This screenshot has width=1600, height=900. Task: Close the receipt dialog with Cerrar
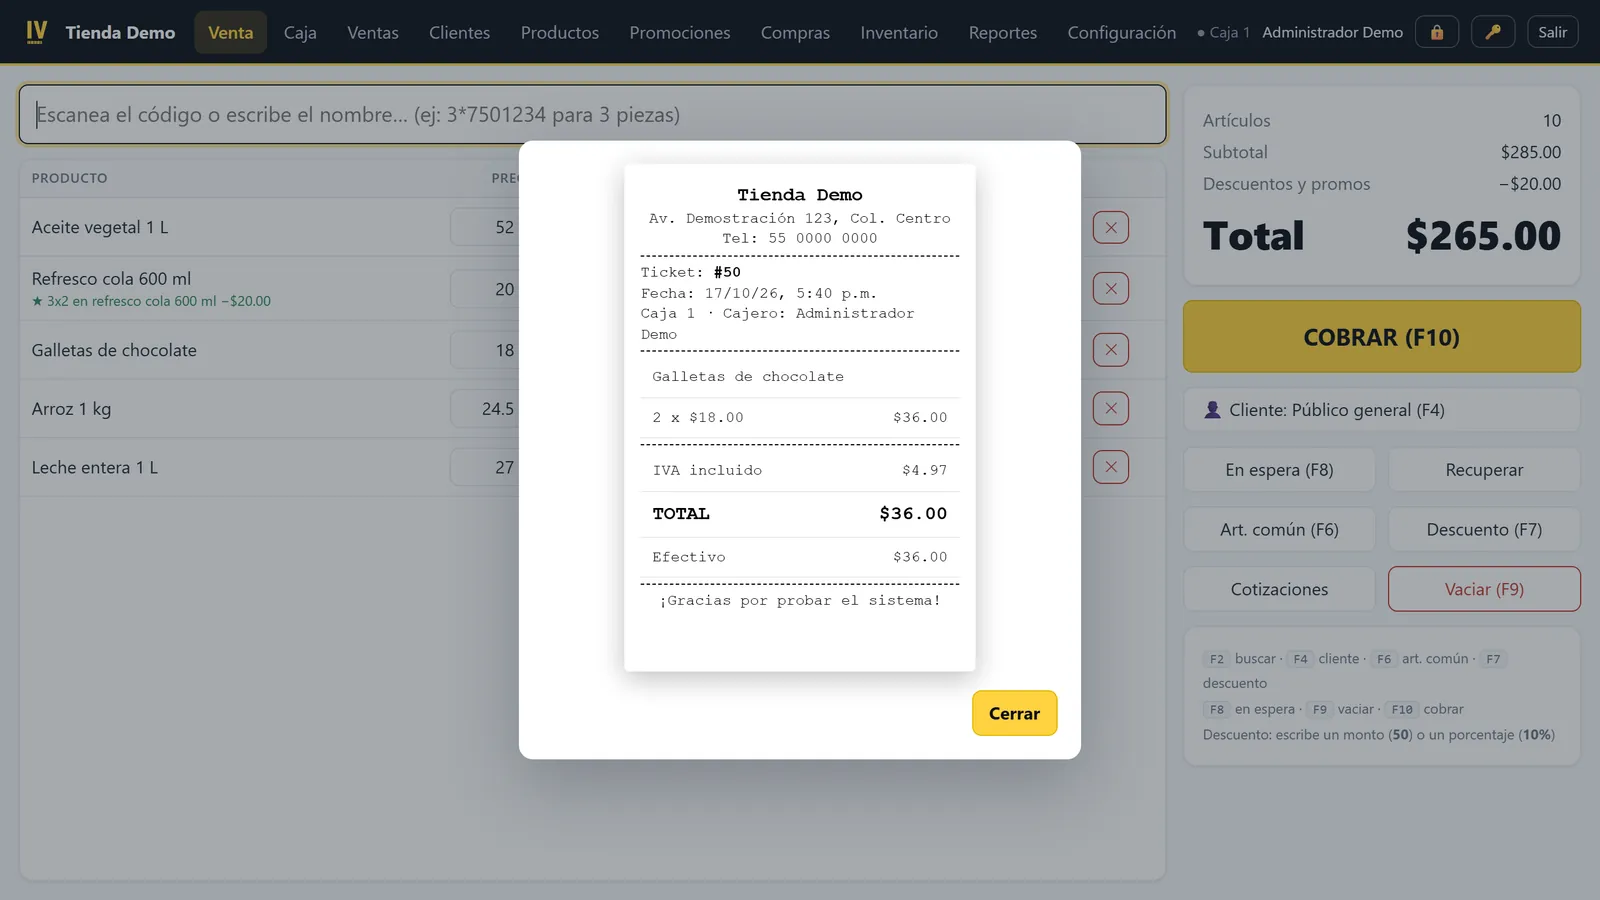click(x=1014, y=713)
